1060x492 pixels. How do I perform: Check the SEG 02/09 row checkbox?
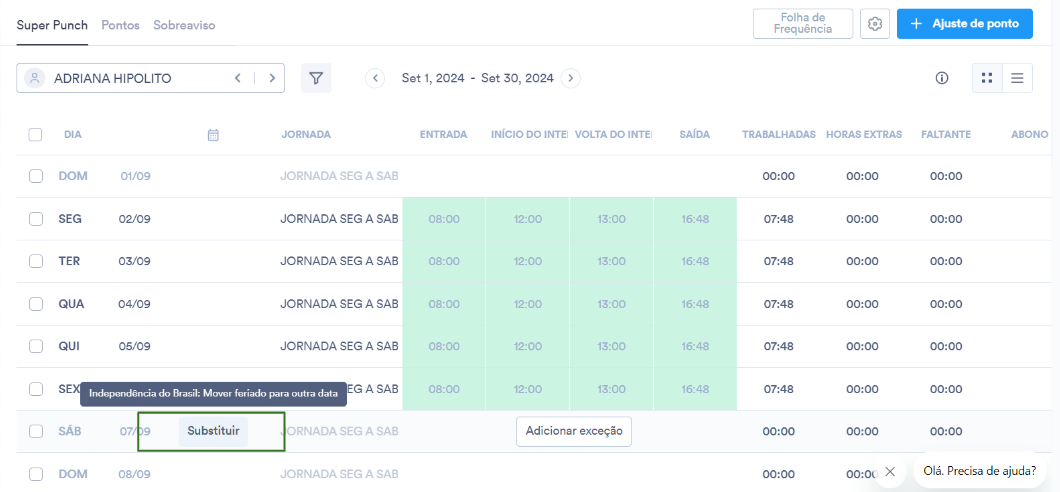pos(36,219)
